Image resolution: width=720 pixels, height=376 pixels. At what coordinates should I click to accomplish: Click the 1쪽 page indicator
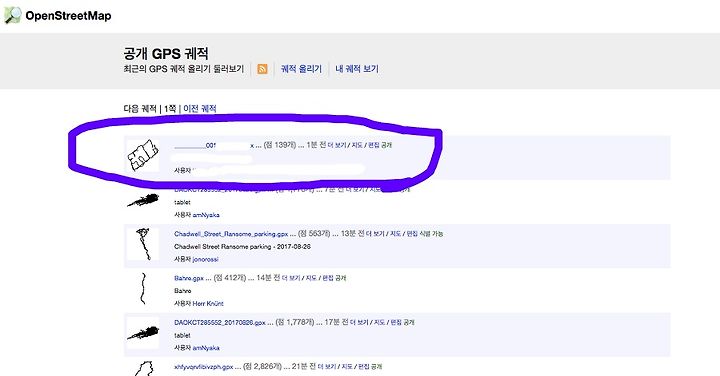170,109
